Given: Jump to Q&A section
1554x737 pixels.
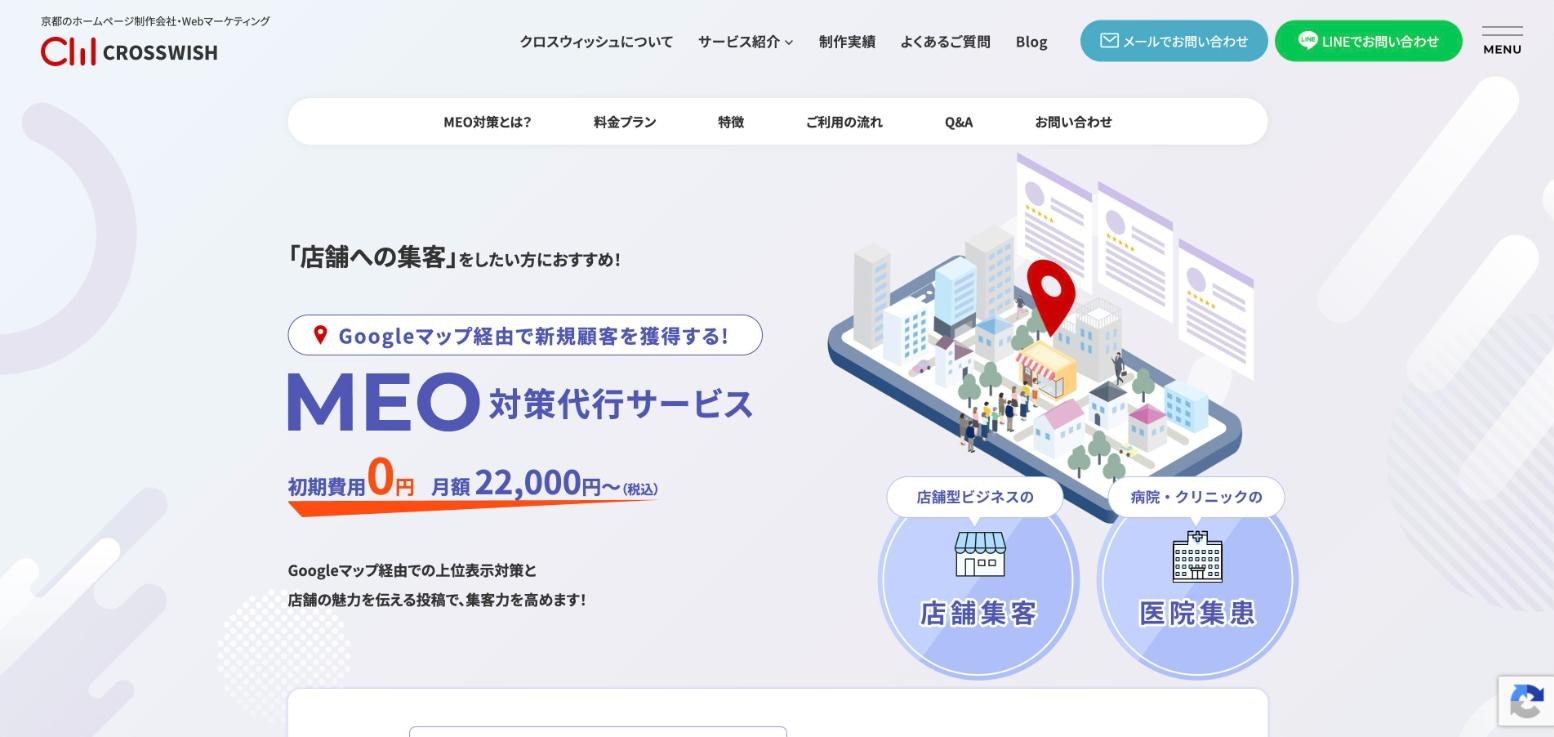Looking at the screenshot, I should pos(958,122).
